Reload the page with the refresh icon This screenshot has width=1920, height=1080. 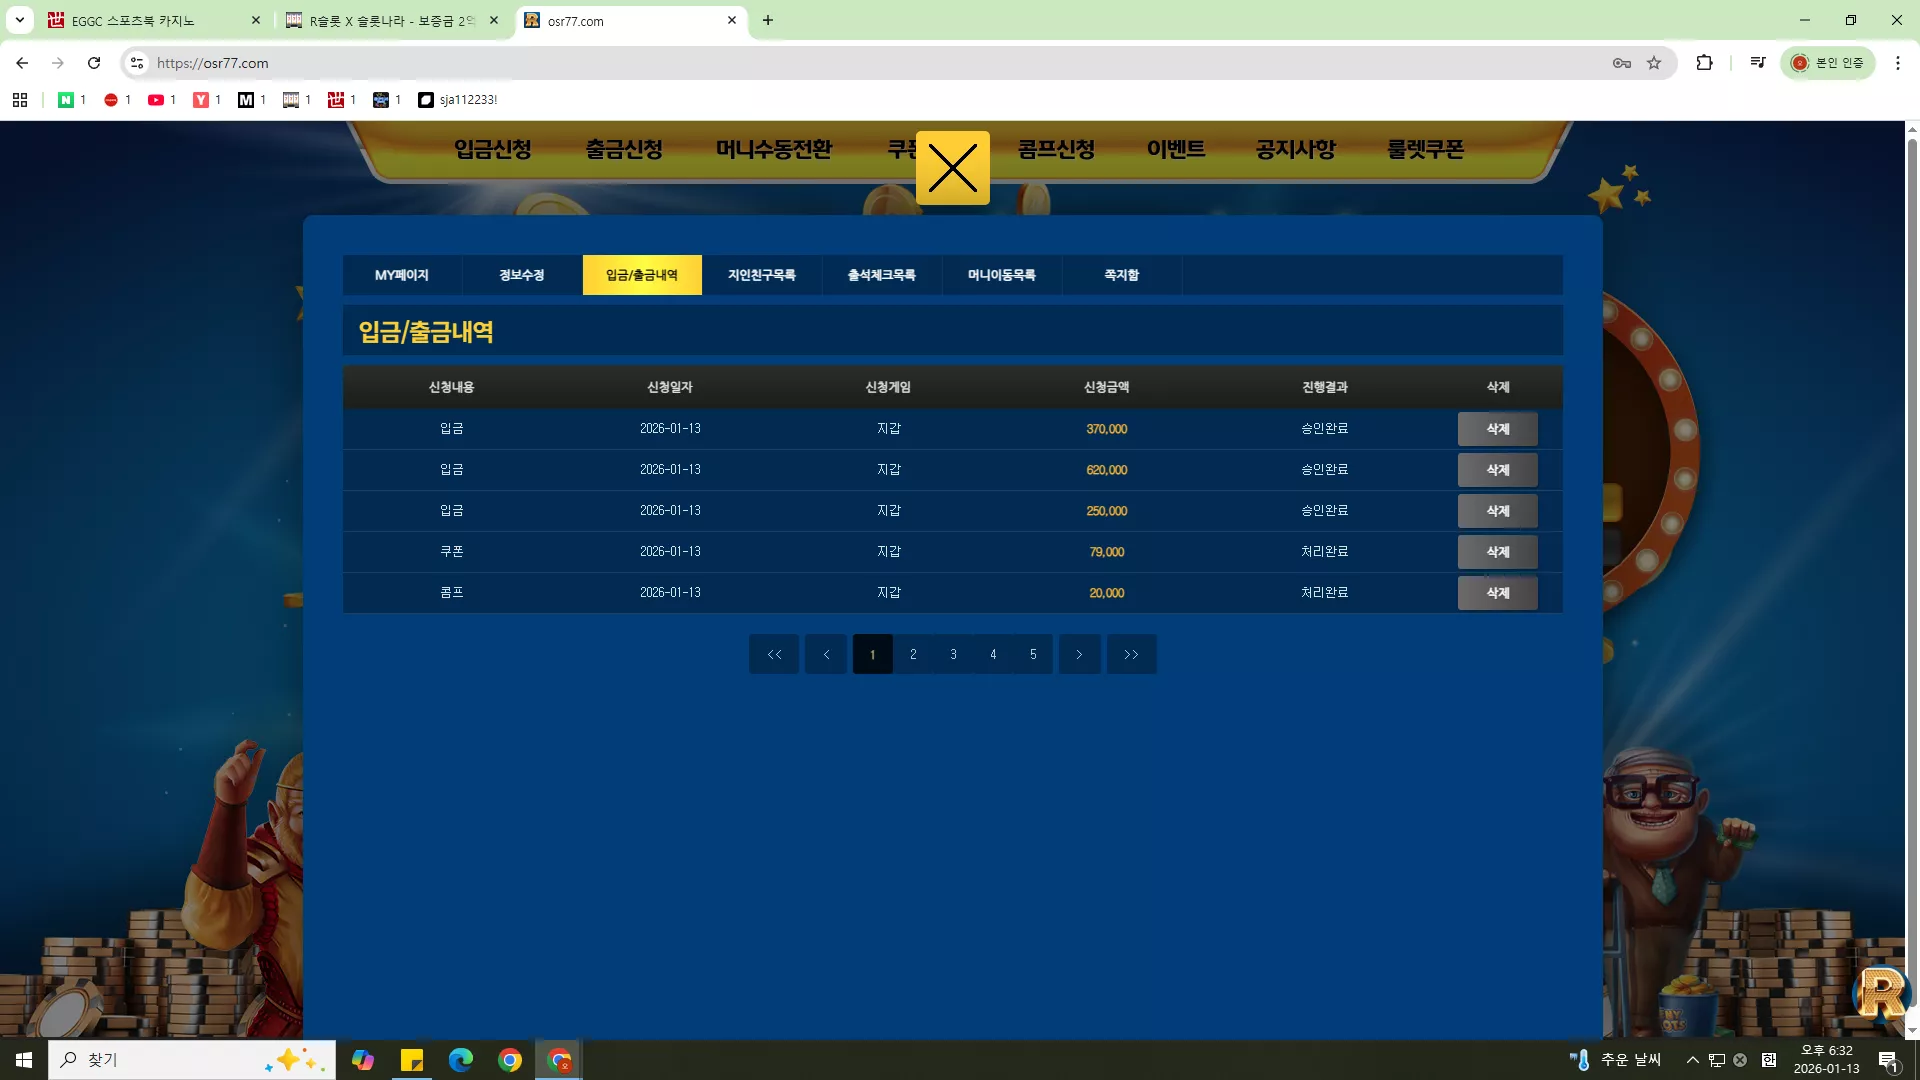[x=94, y=63]
